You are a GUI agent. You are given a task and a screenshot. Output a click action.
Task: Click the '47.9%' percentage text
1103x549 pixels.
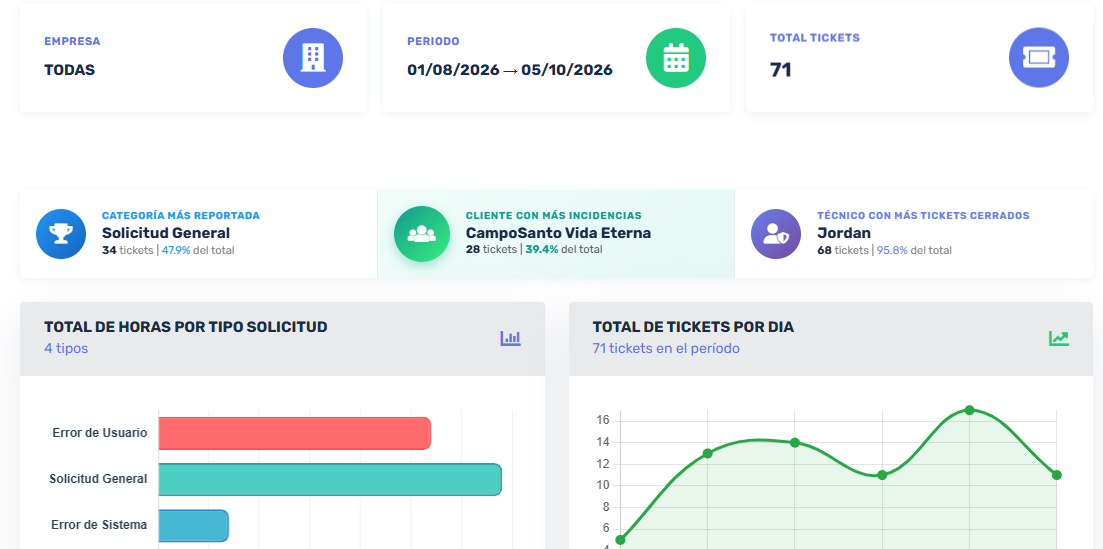pos(176,250)
